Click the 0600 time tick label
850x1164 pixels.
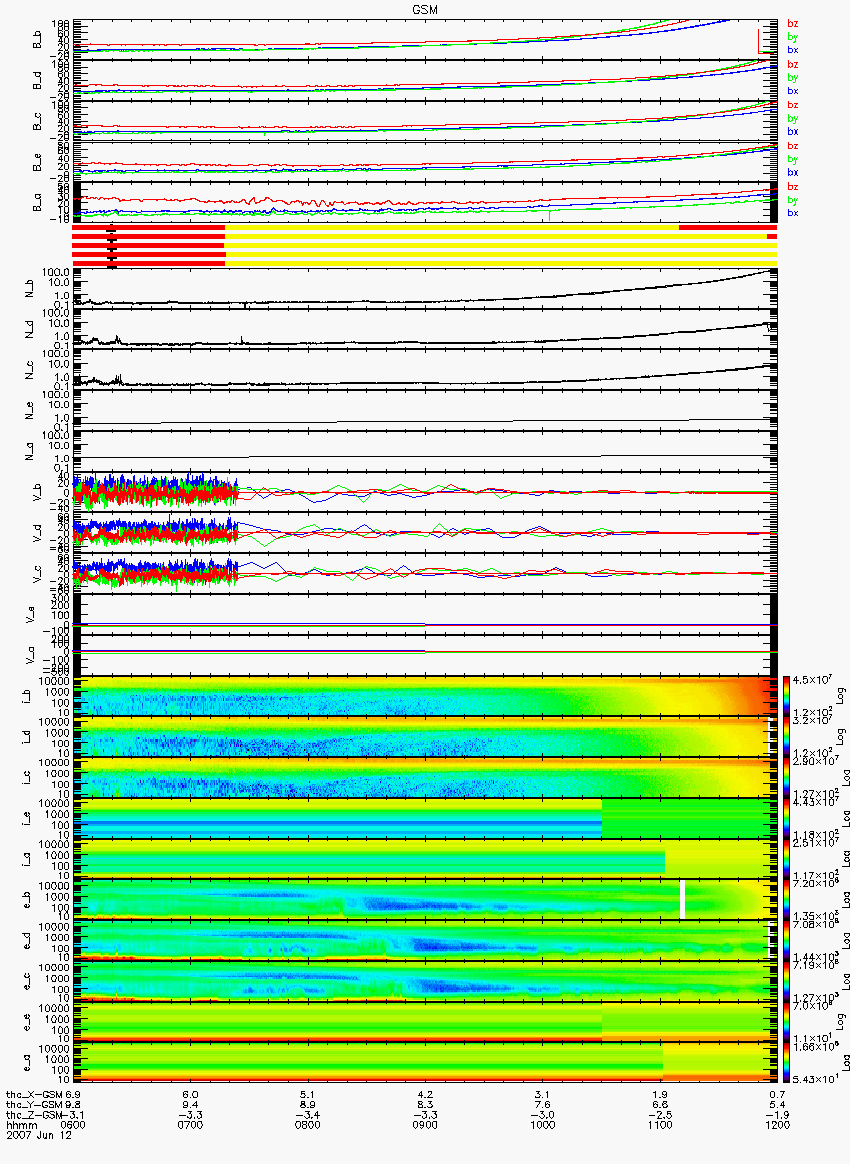[73, 1125]
